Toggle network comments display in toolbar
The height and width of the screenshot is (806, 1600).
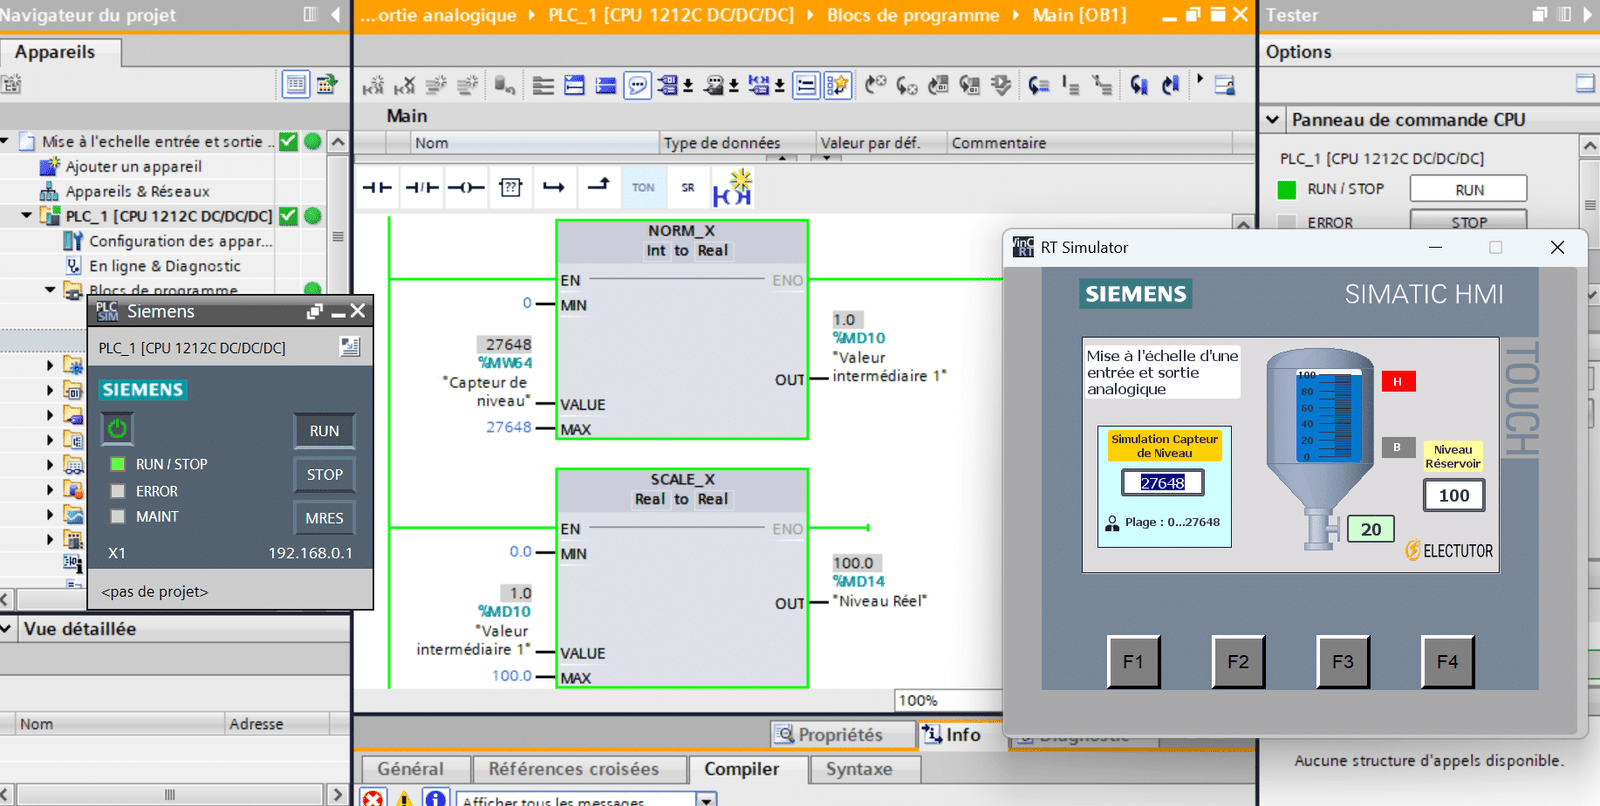coord(637,85)
